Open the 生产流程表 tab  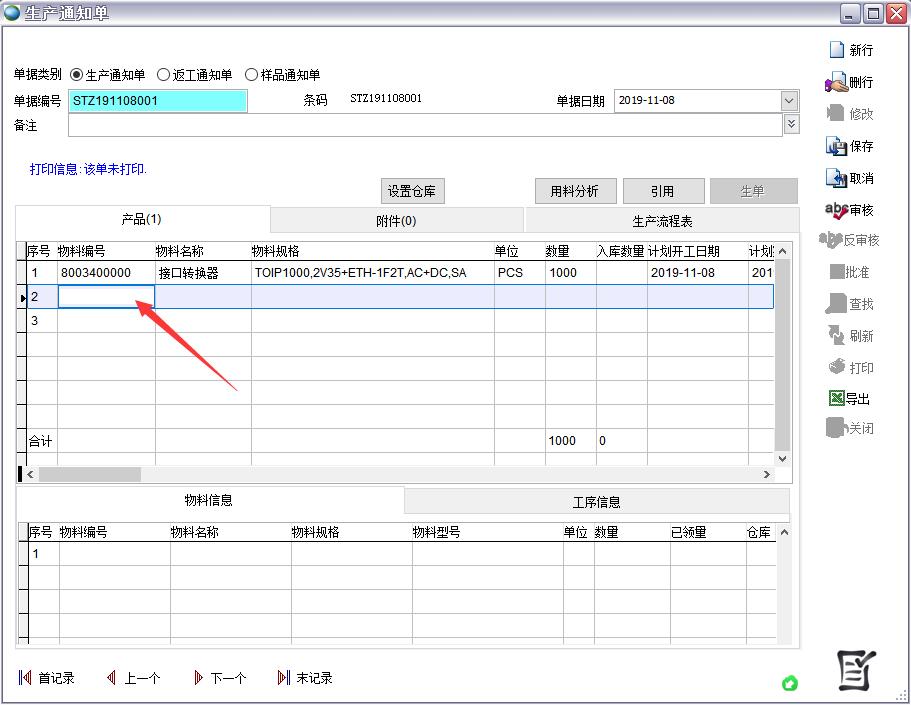click(662, 221)
